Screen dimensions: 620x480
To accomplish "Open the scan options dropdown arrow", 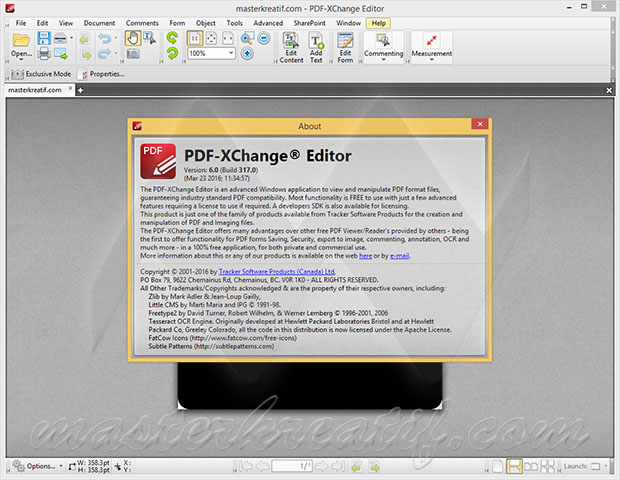I will point(72,38).
